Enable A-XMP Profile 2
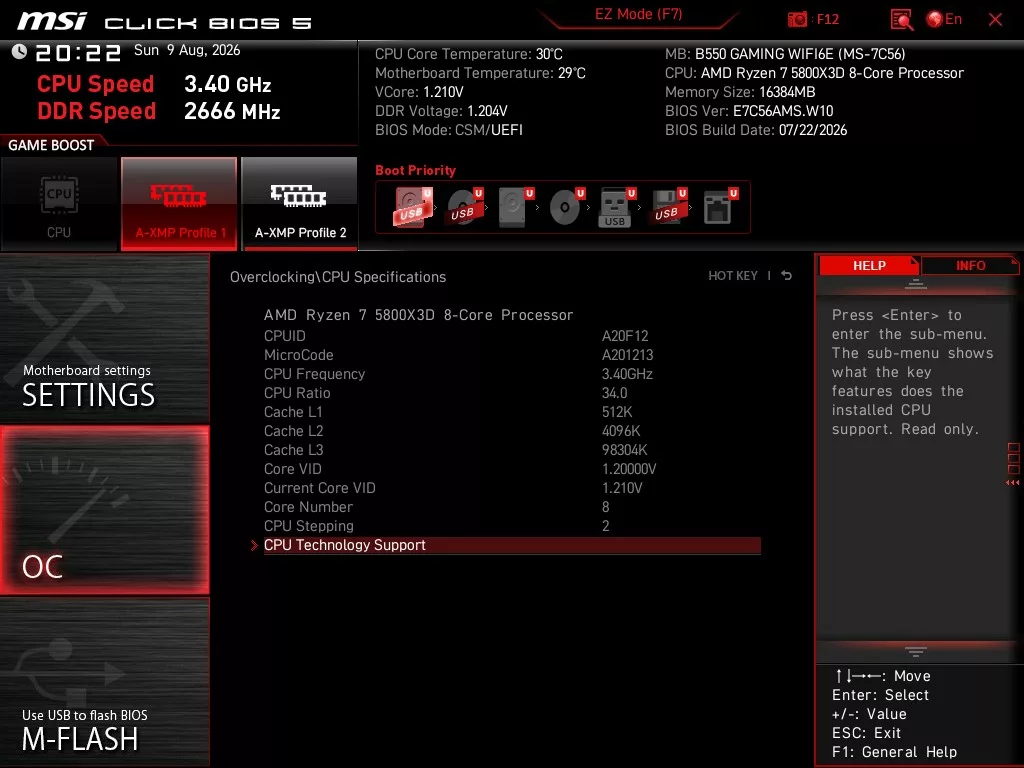This screenshot has height=768, width=1024. click(300, 204)
